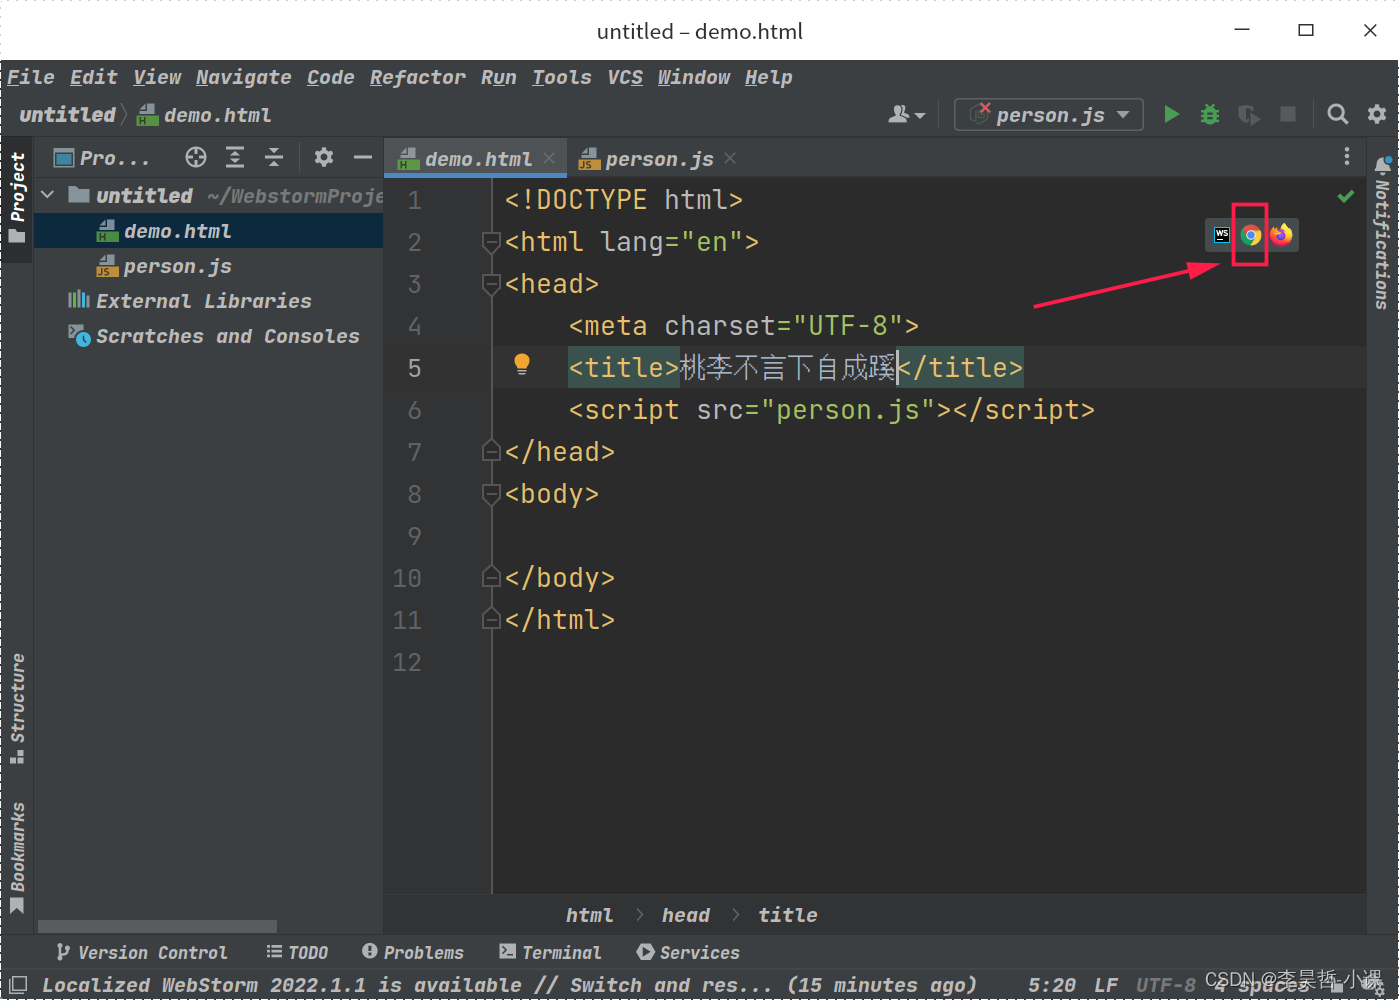Open demo.html in Firefox browser icon
This screenshot has width=1399, height=1000.
coord(1281,235)
